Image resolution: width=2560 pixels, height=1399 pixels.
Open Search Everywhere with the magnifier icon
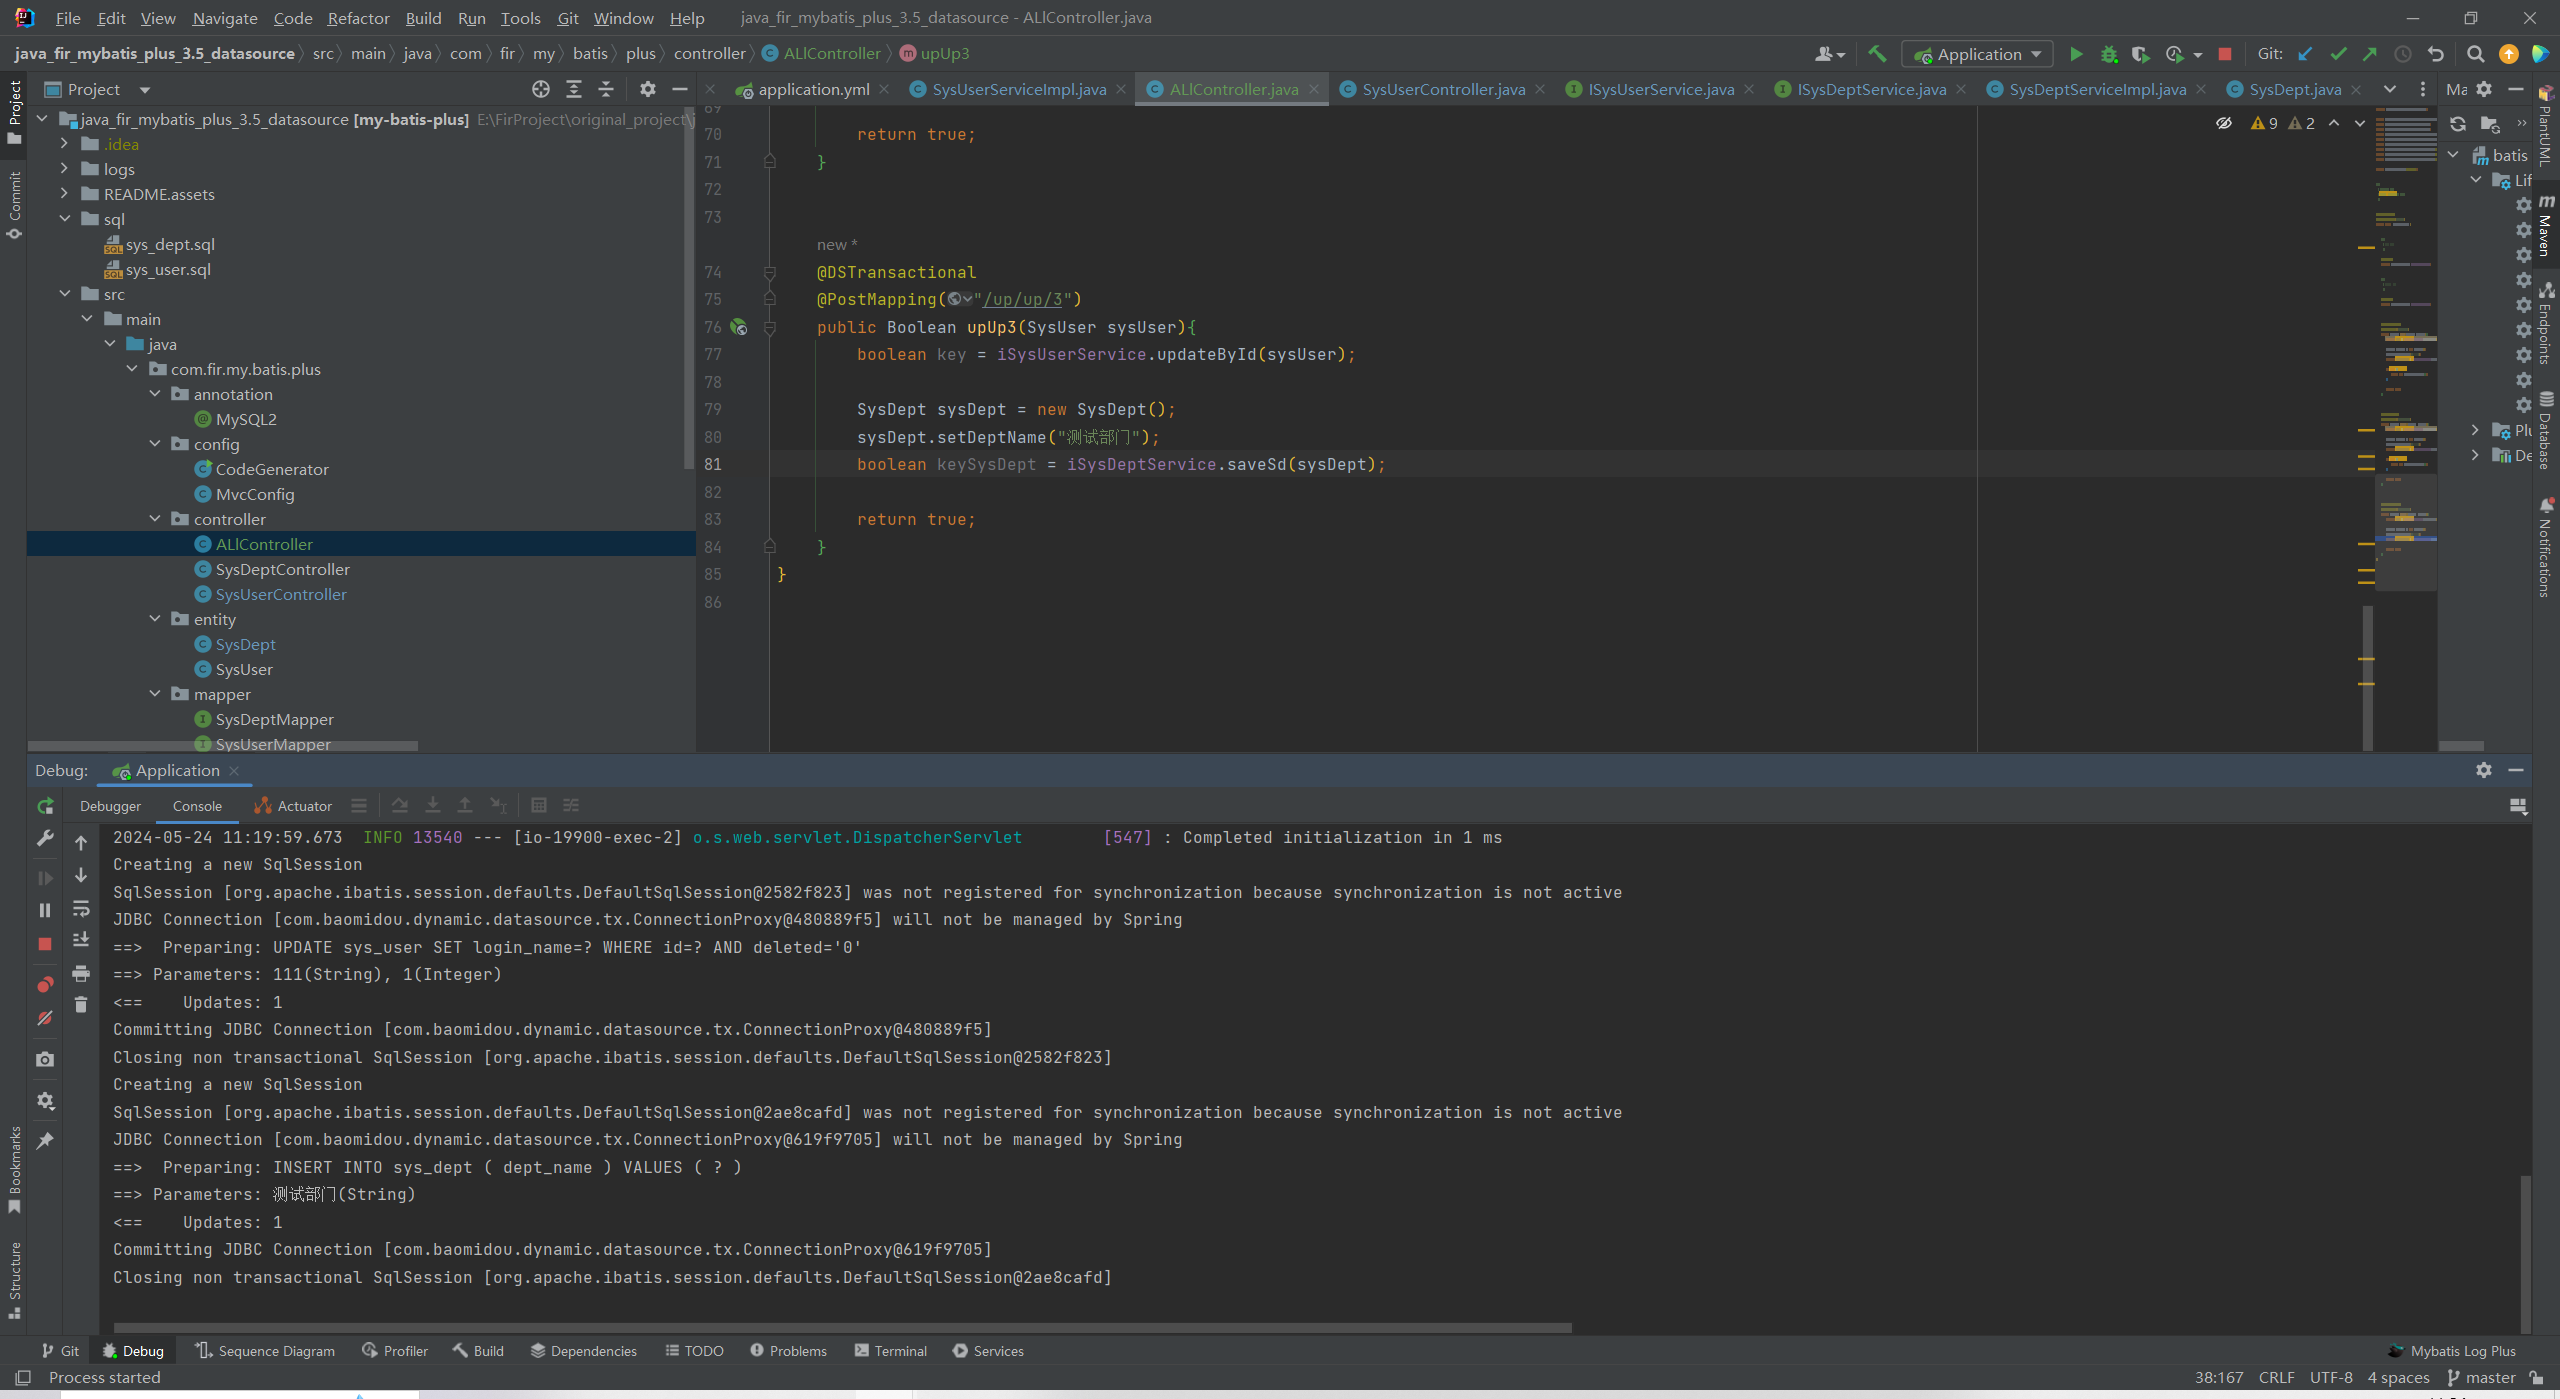coord(2476,55)
